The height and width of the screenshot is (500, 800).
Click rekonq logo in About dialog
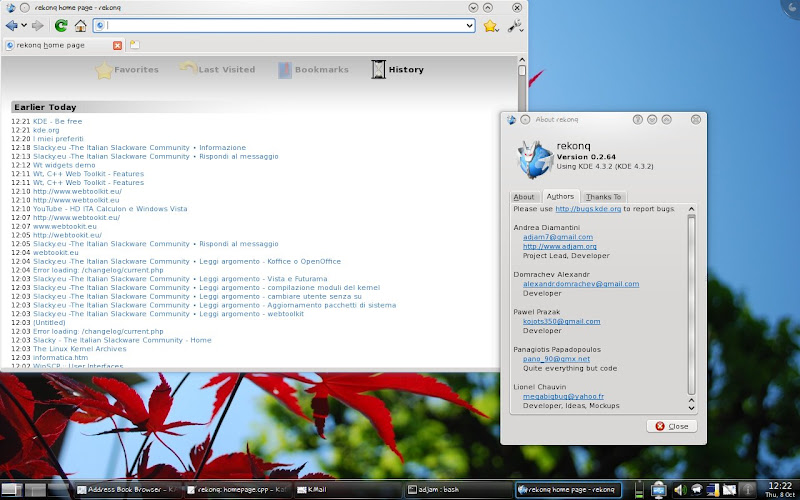(534, 159)
